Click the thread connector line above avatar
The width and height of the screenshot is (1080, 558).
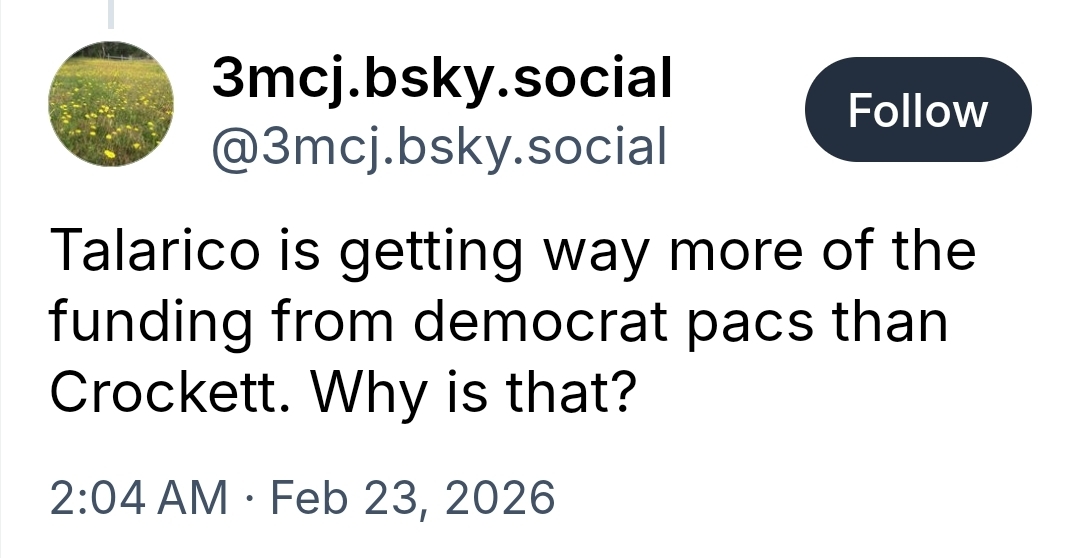[x=111, y=12]
